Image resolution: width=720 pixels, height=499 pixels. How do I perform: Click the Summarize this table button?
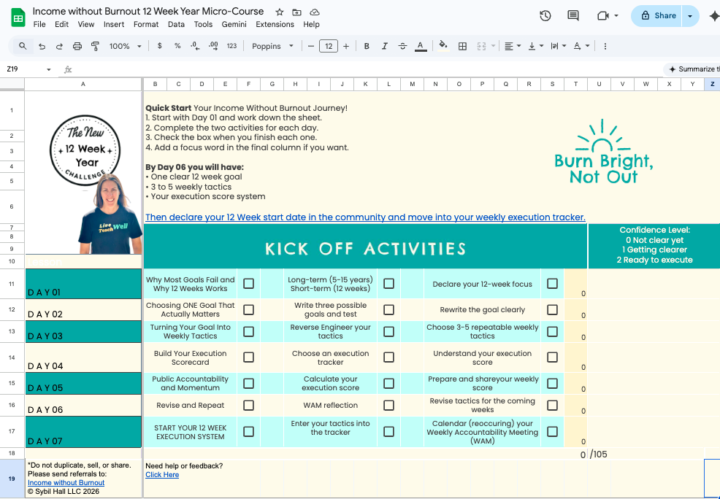click(x=692, y=69)
